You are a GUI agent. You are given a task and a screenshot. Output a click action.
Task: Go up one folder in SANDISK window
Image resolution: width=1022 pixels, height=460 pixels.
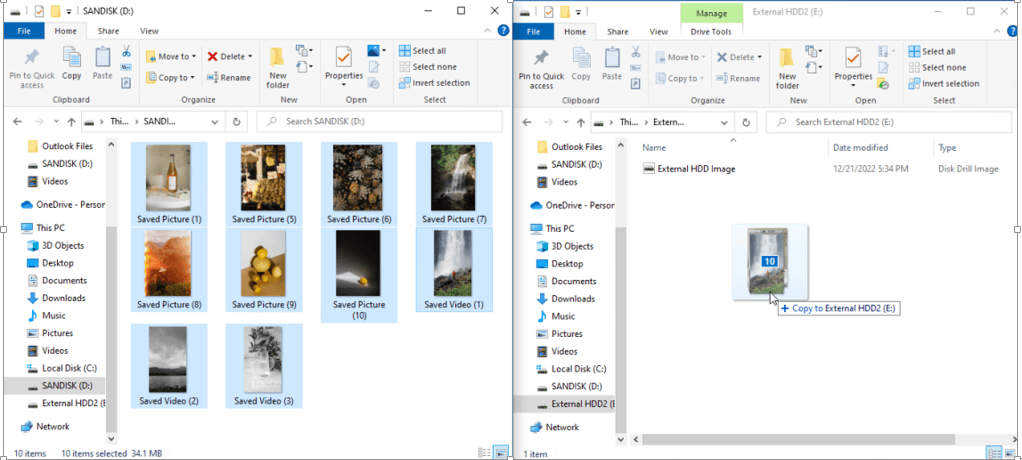click(72, 122)
